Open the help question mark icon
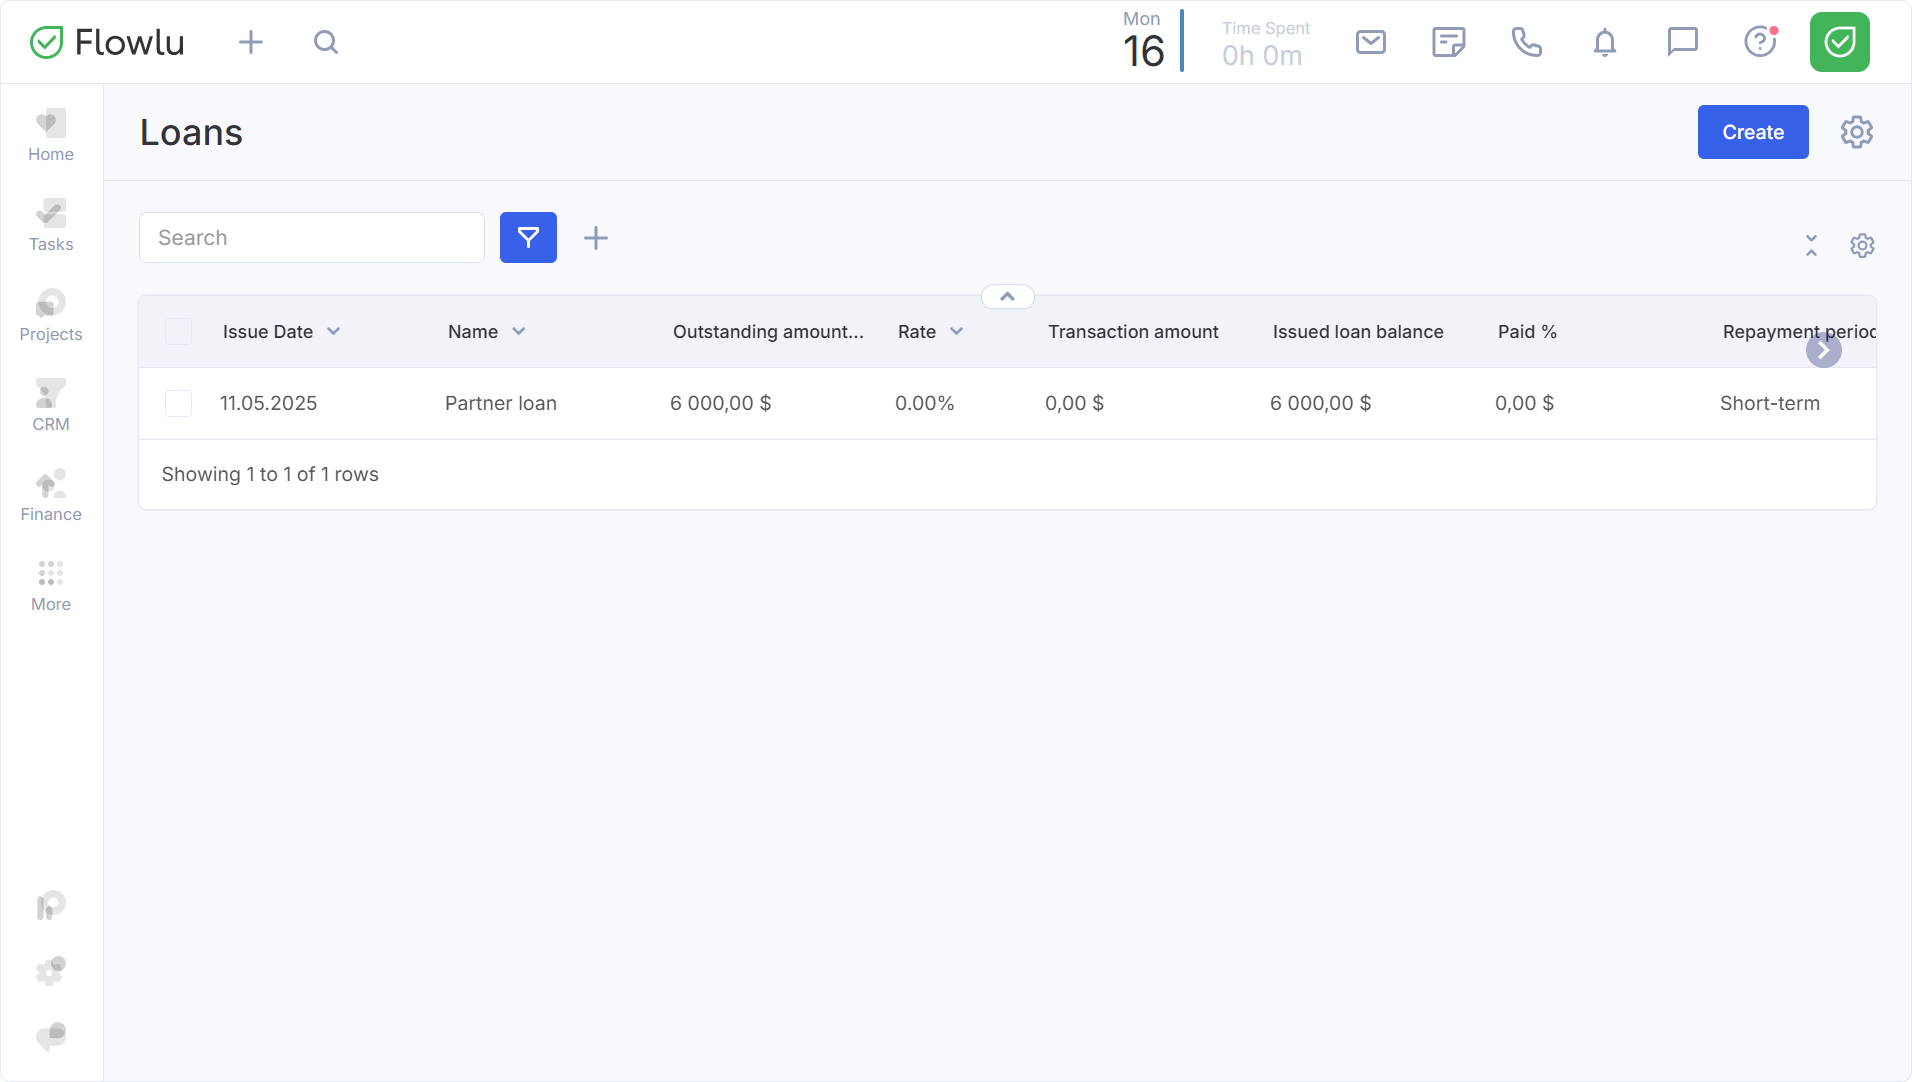This screenshot has width=1912, height=1082. [x=1760, y=42]
